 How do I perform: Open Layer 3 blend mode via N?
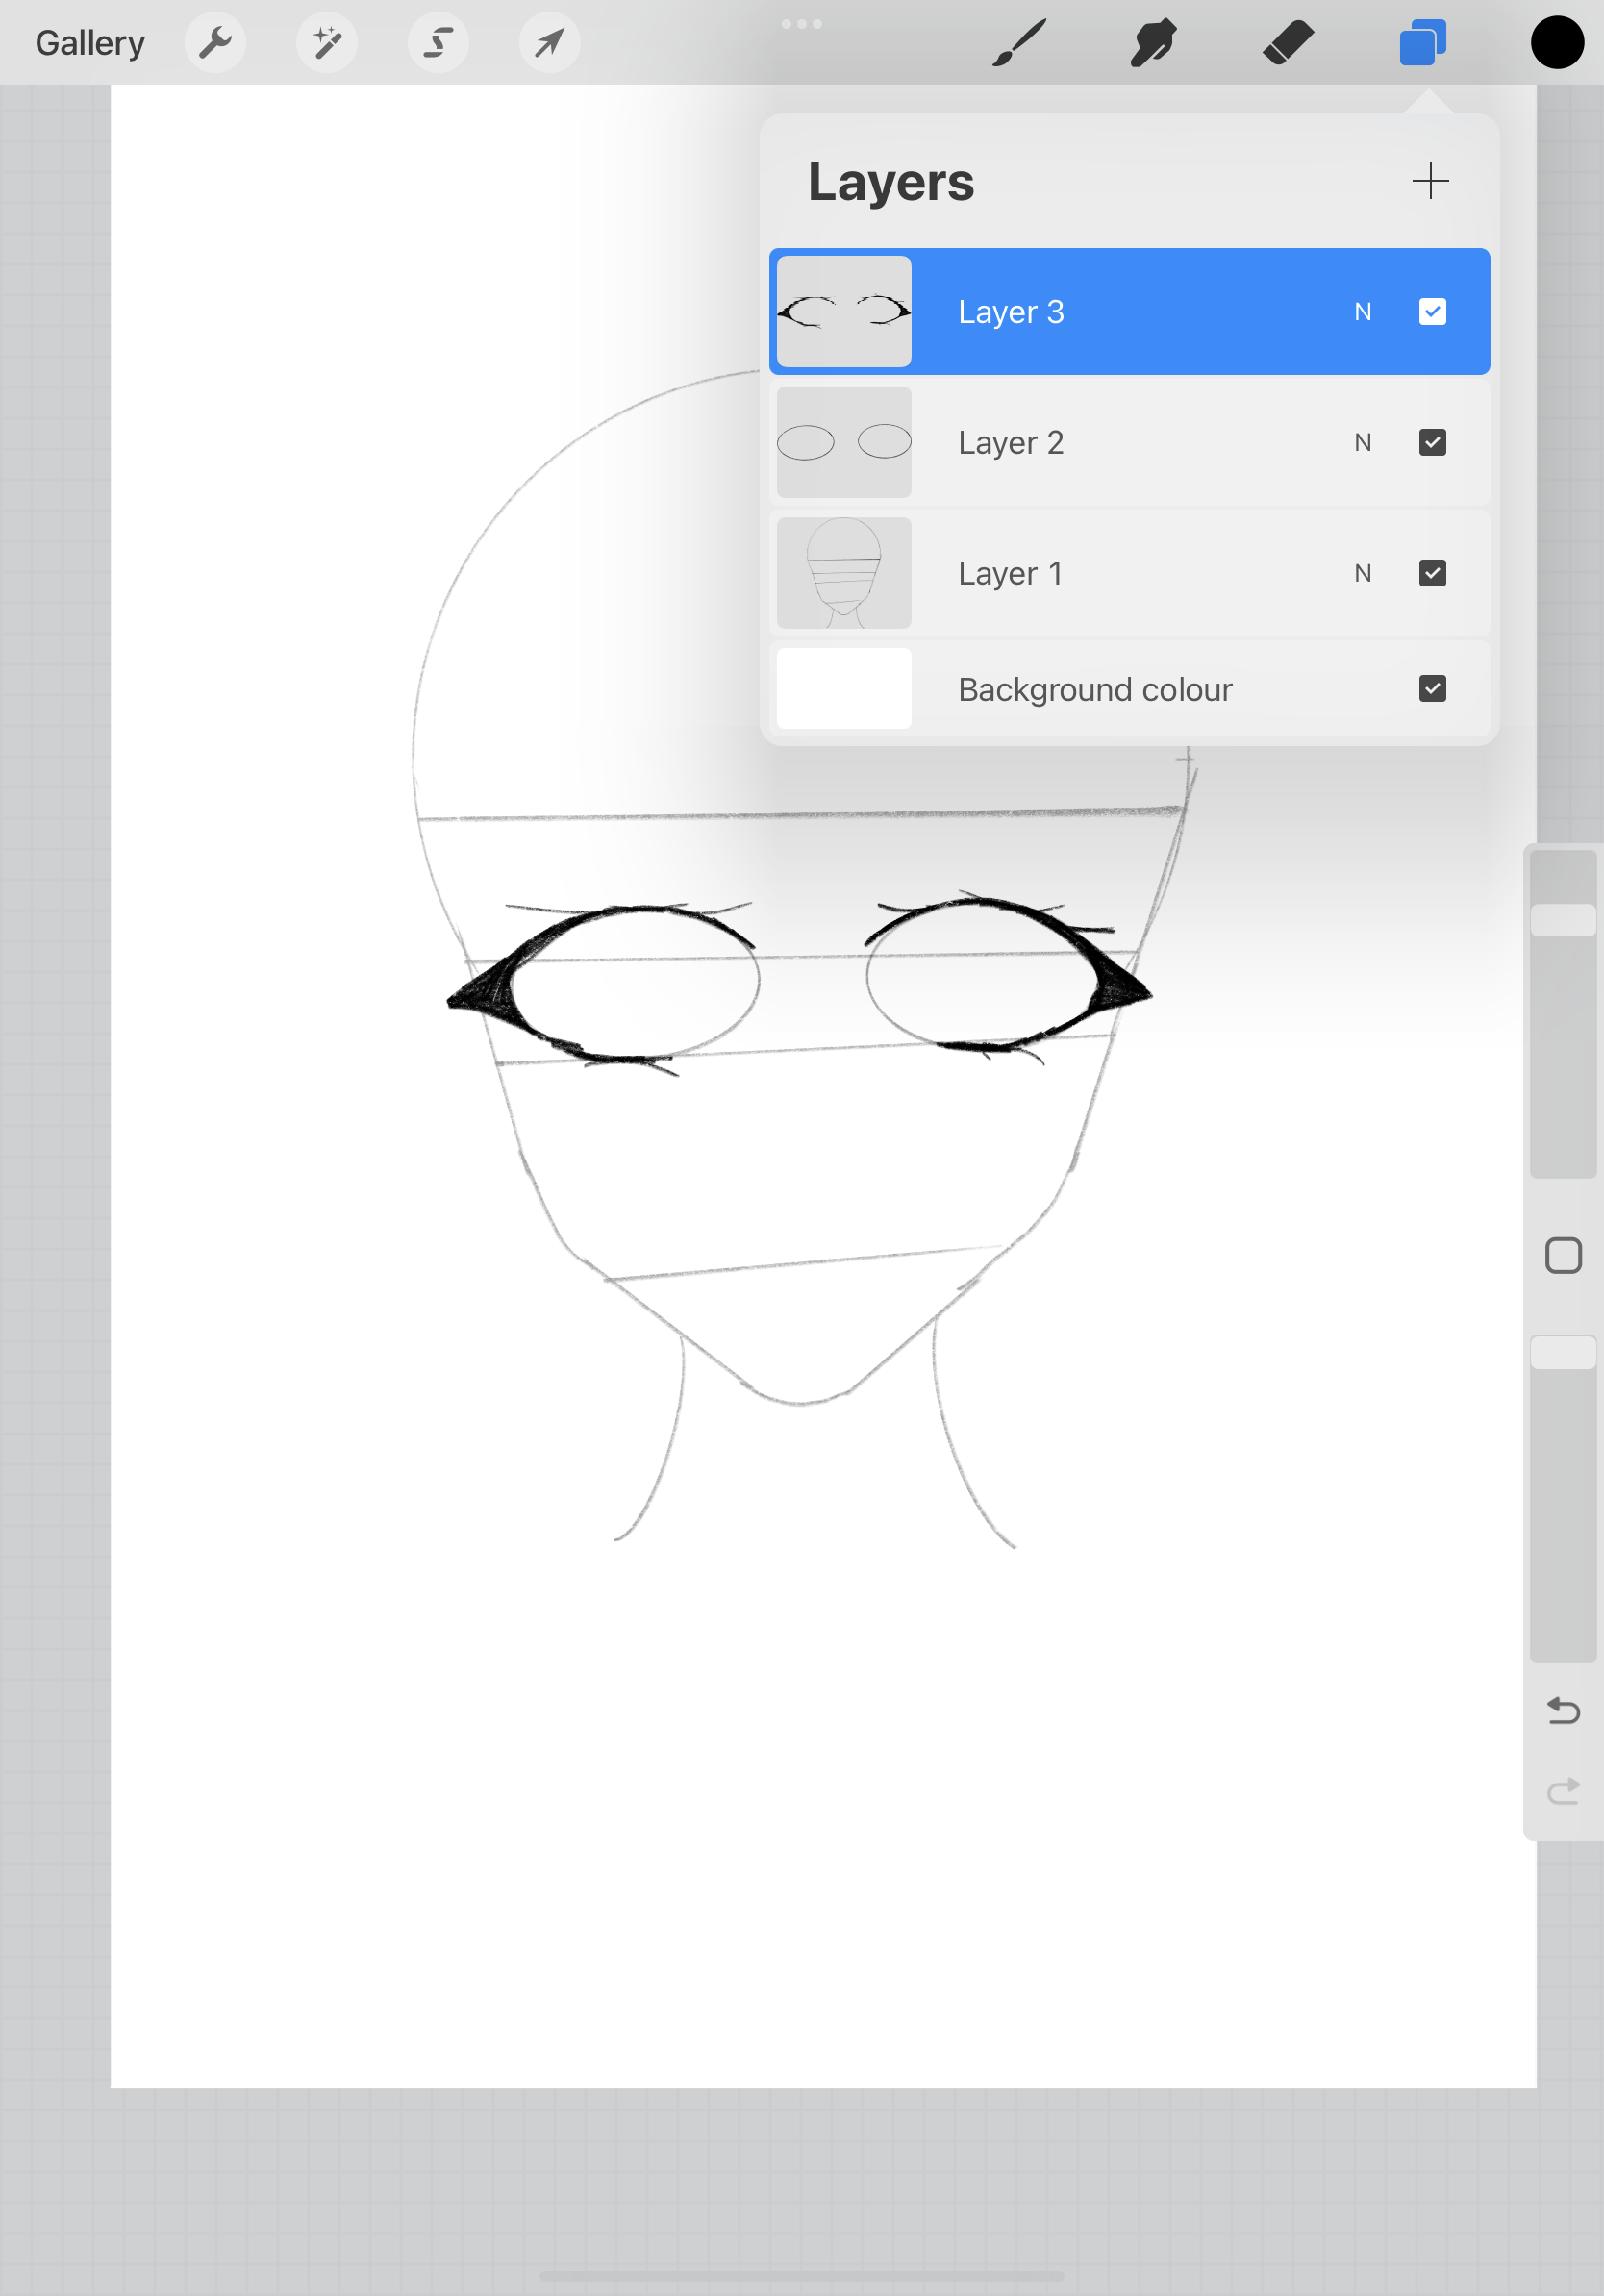[1363, 312]
